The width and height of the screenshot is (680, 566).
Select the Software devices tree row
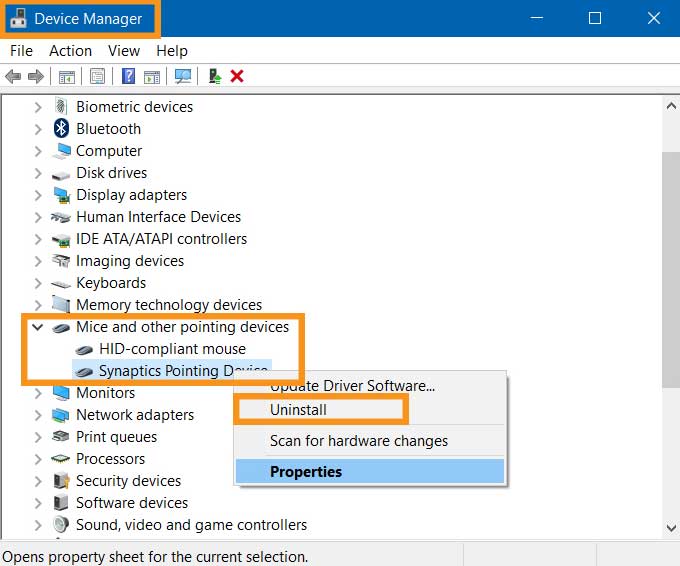pos(132,503)
